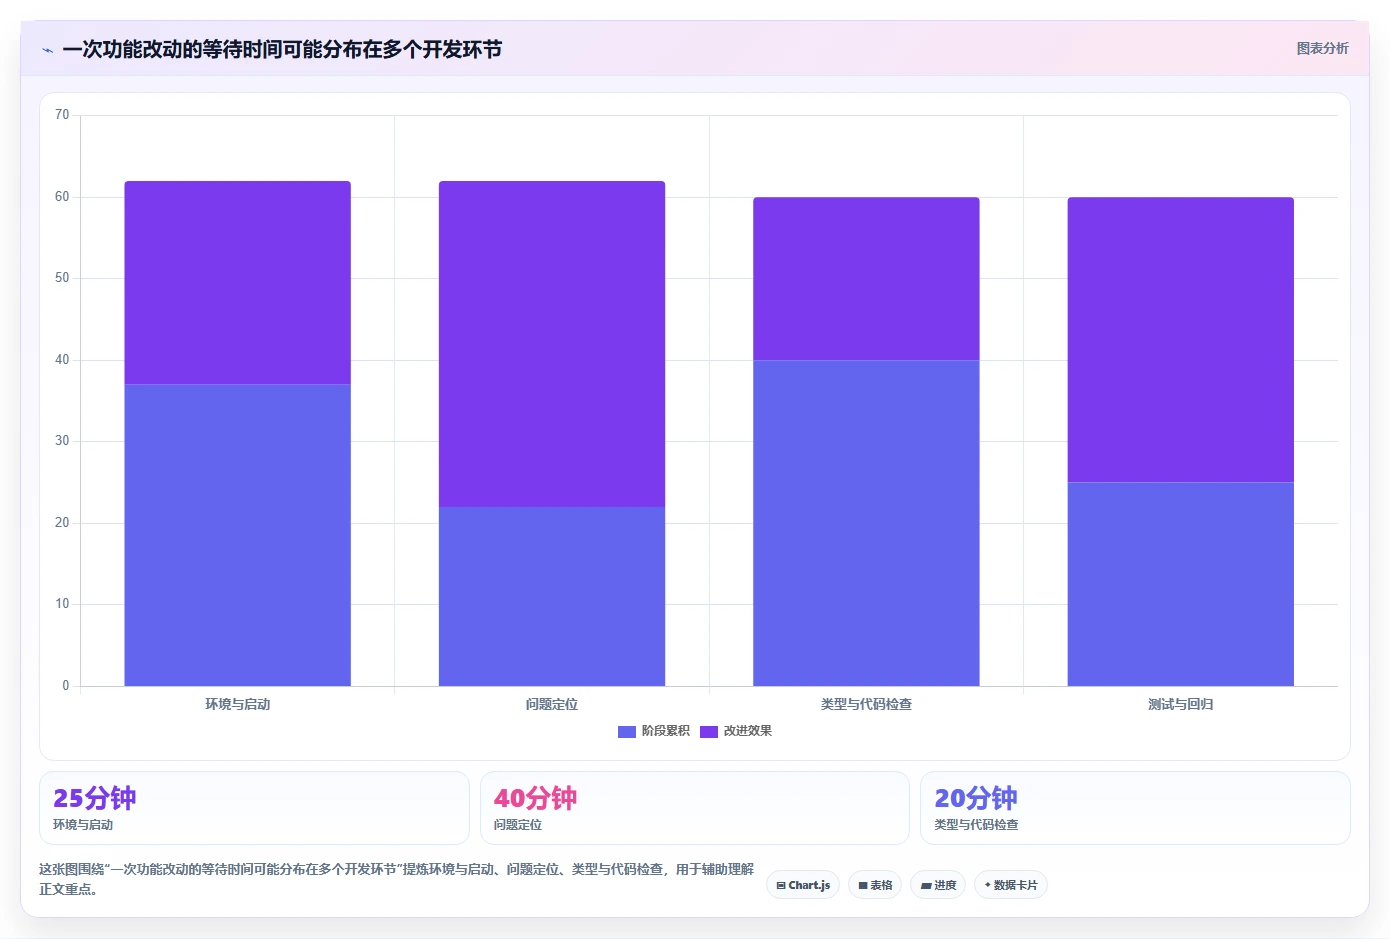Click the 环境与启动 caption in the 25分钟 card
This screenshot has height=939, width=1390.
[x=83, y=825]
